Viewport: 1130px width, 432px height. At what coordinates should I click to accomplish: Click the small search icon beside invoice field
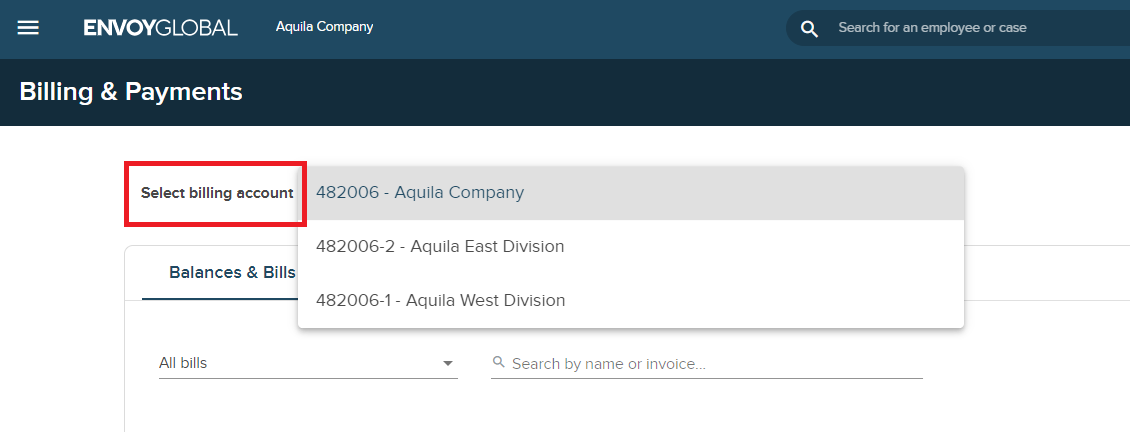coord(499,363)
